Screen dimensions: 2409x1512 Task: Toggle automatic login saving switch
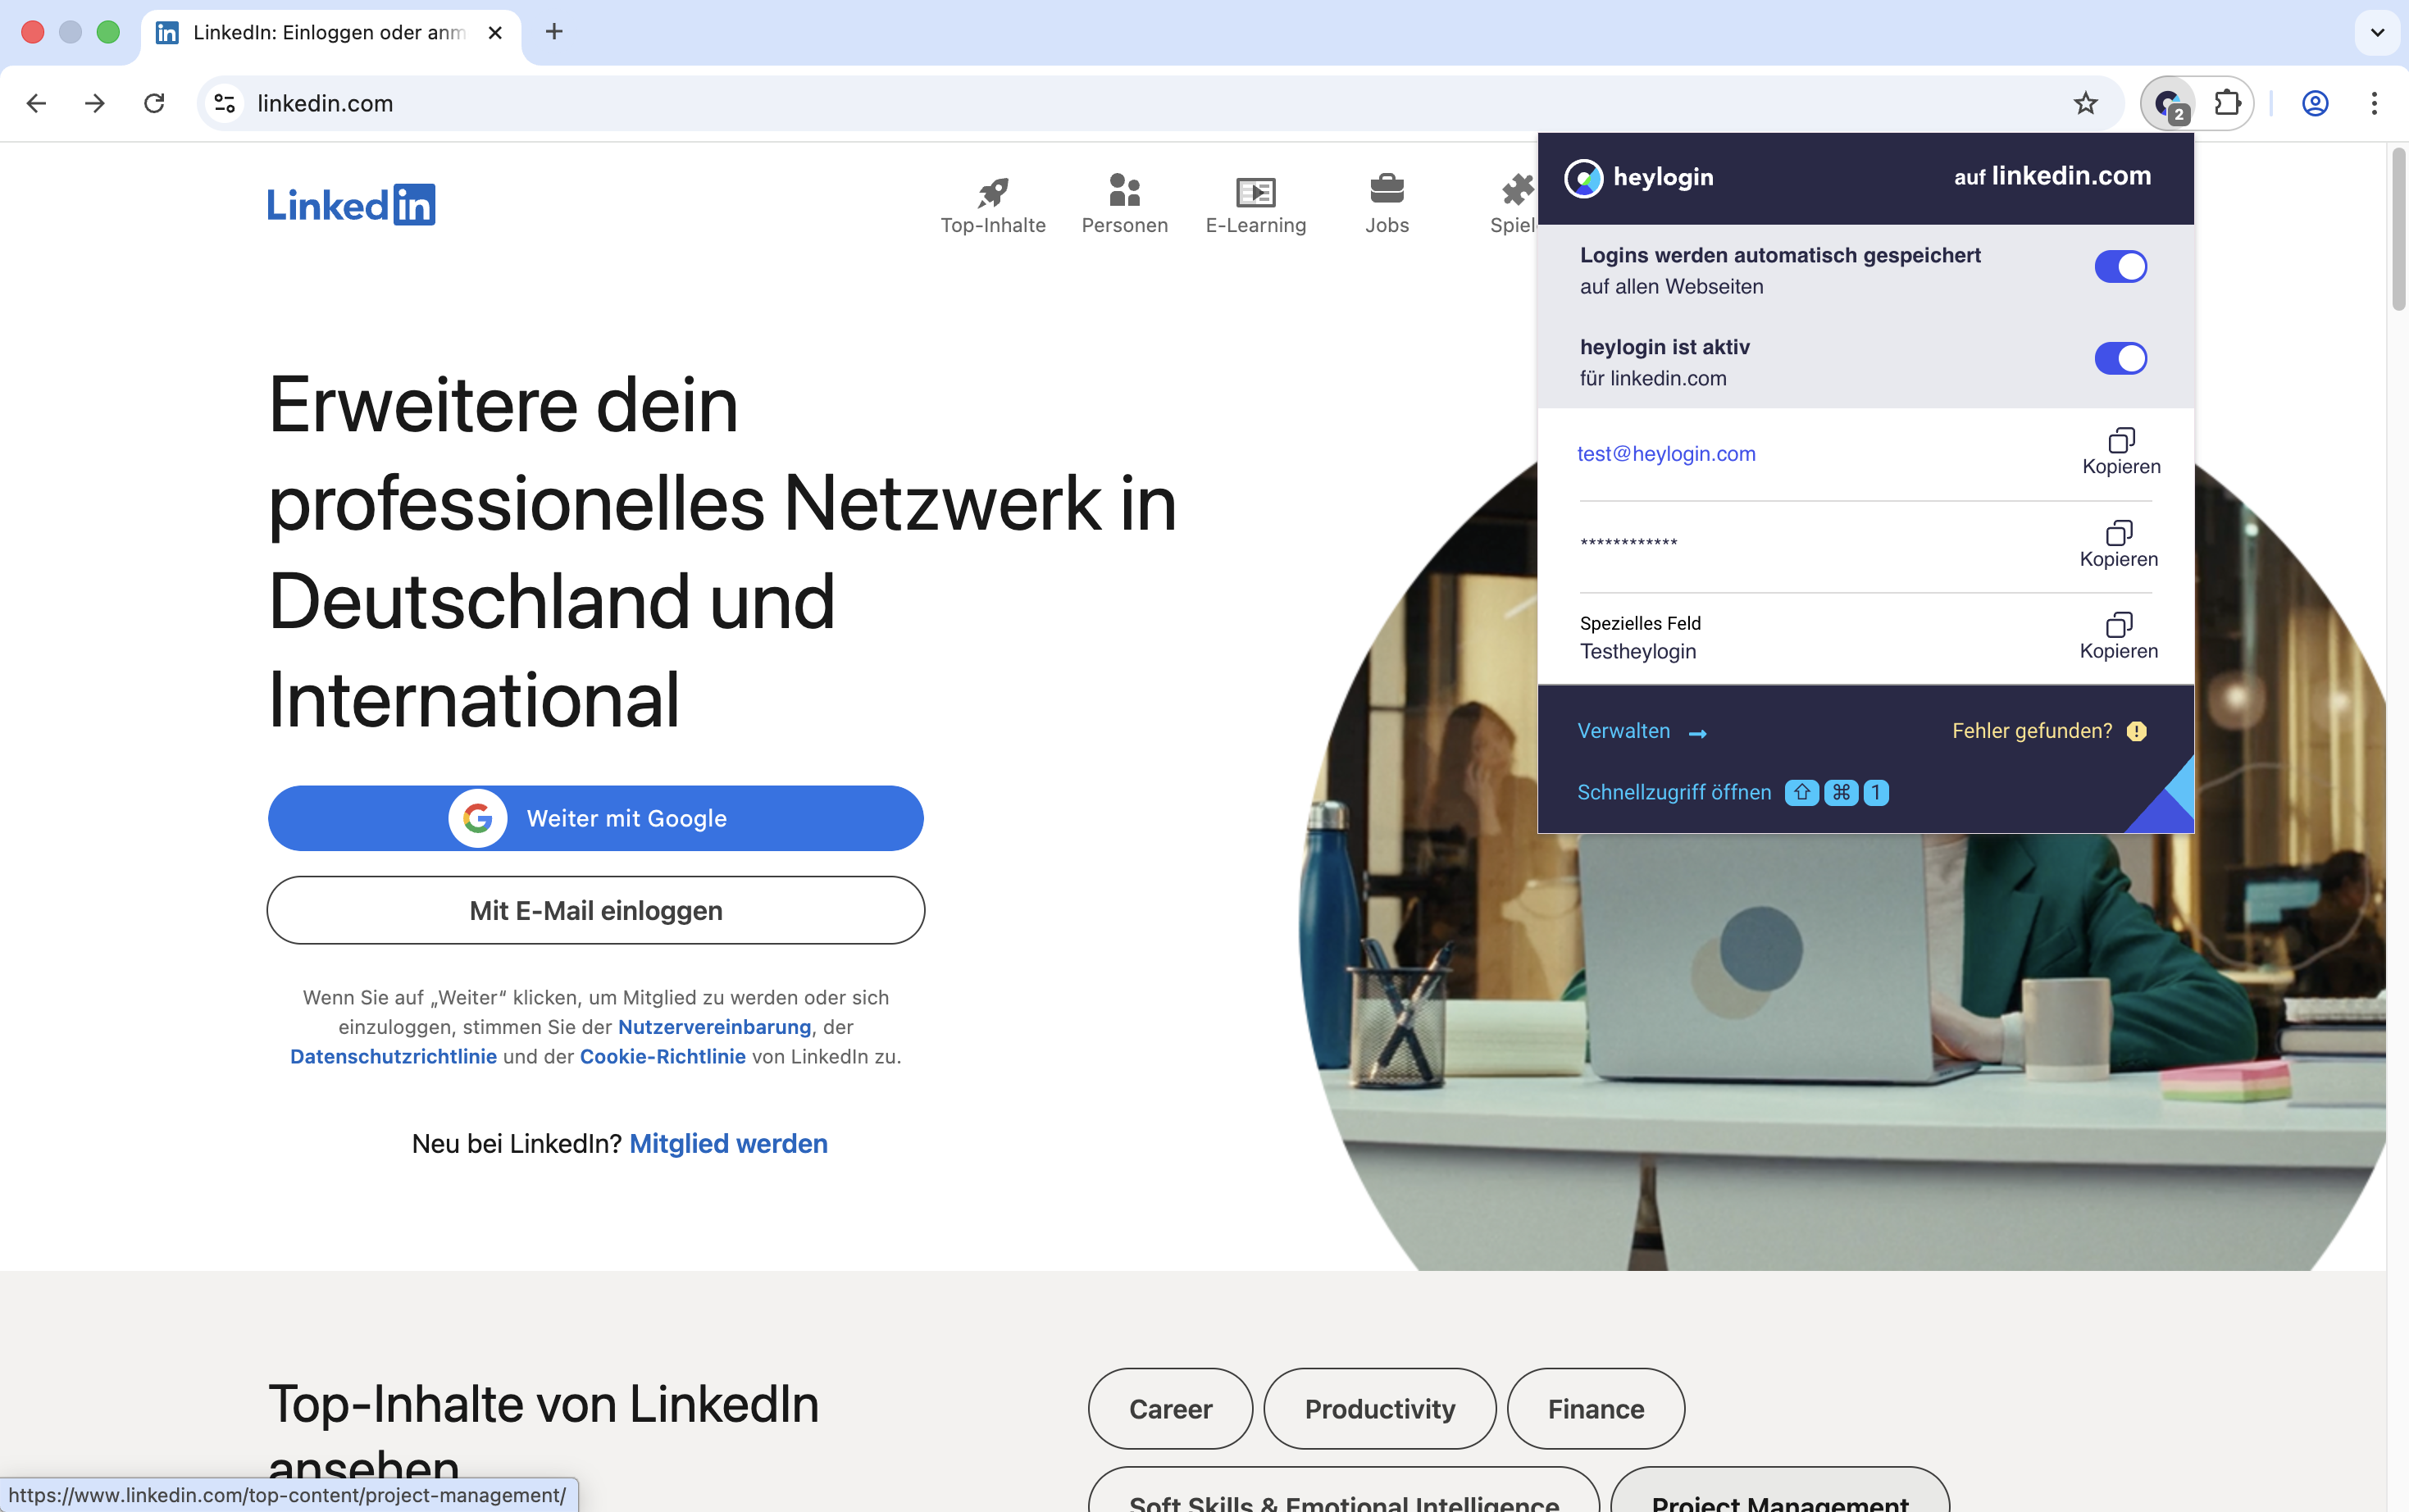[x=2120, y=267]
